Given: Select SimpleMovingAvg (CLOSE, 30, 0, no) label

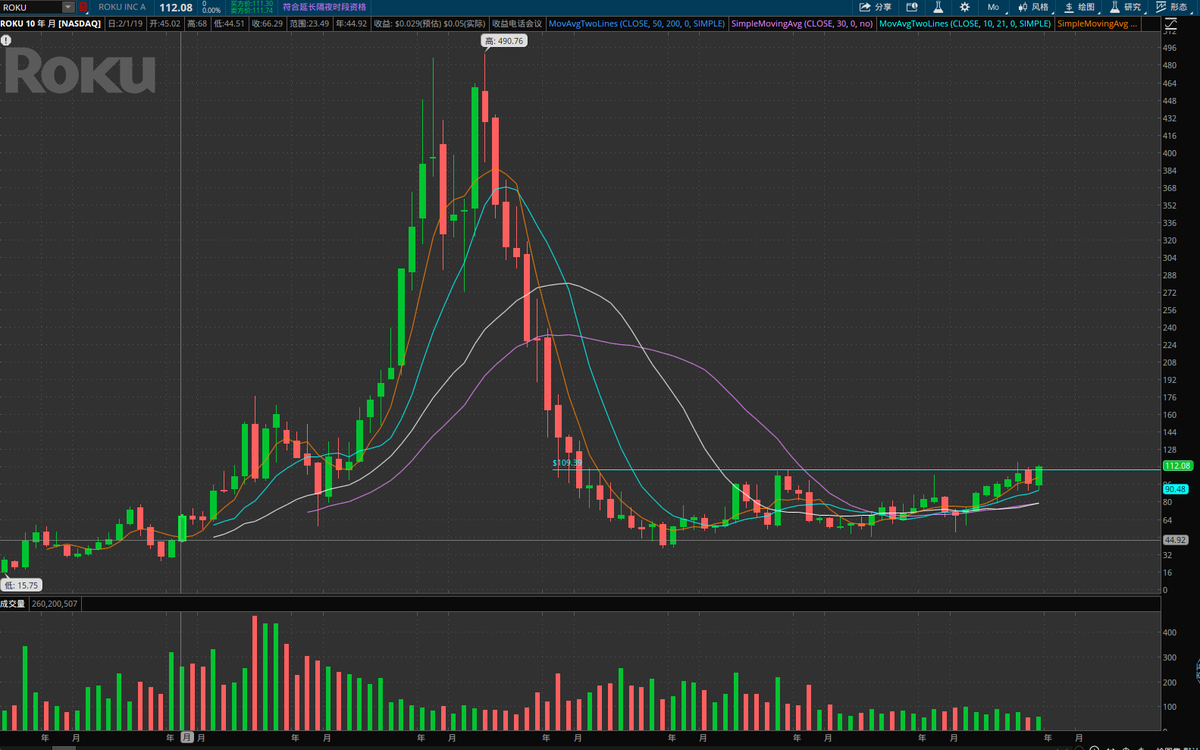Looking at the screenshot, I should (x=802, y=22).
